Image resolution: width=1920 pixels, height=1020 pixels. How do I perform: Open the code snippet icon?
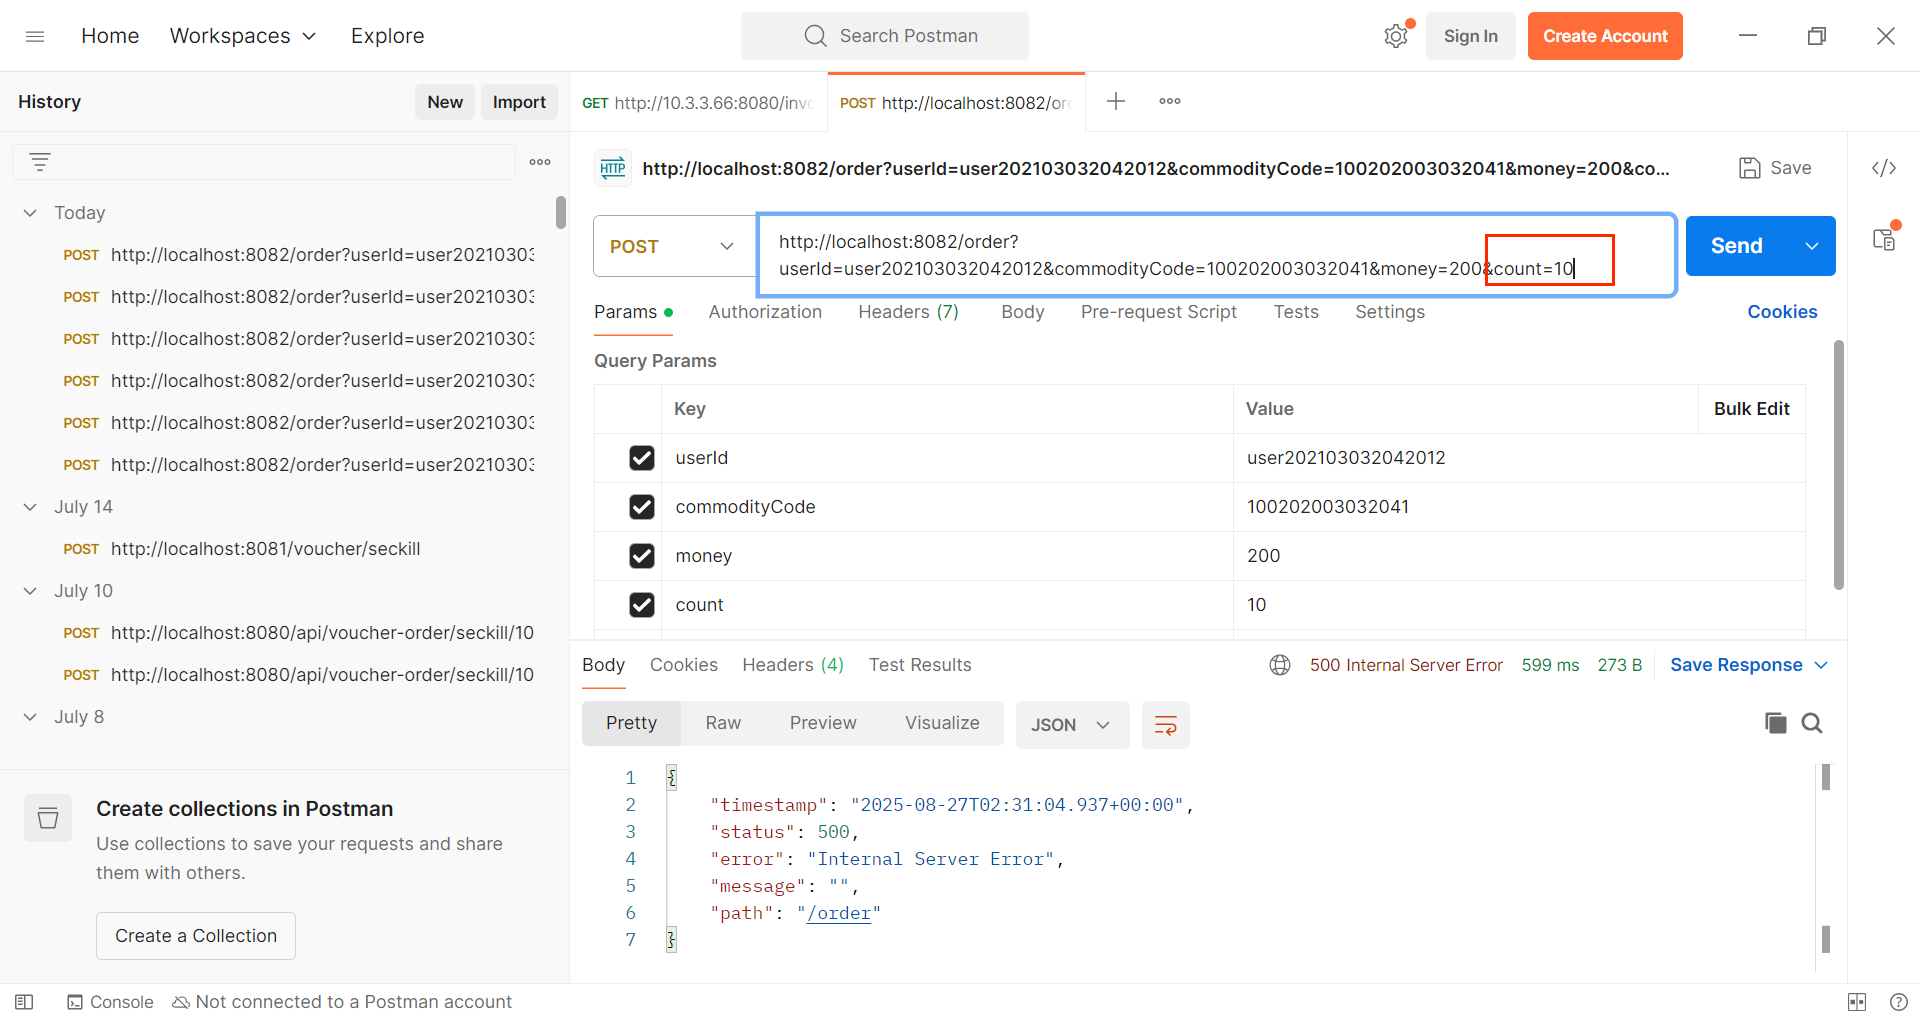pyautogui.click(x=1884, y=168)
